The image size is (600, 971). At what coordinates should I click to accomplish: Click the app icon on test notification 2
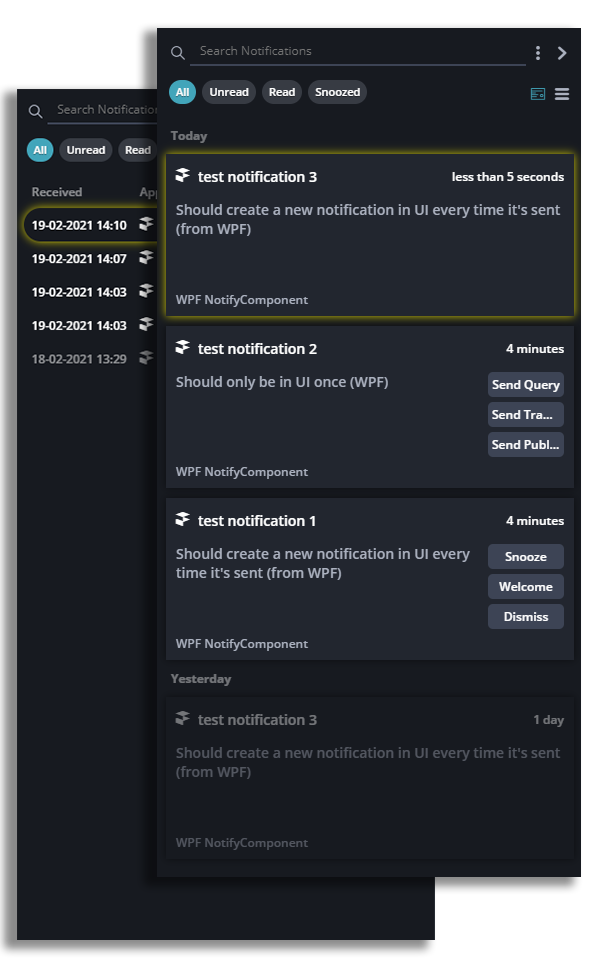[183, 348]
